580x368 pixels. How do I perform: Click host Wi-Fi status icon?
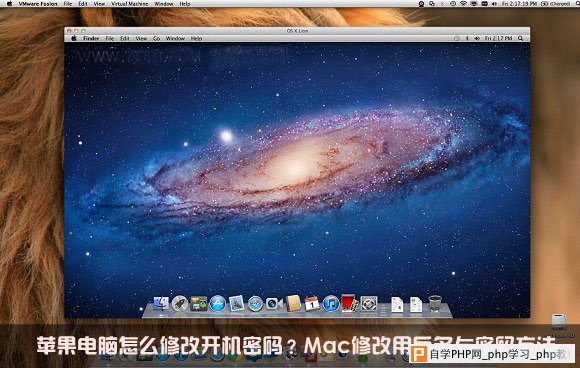(463, 4)
